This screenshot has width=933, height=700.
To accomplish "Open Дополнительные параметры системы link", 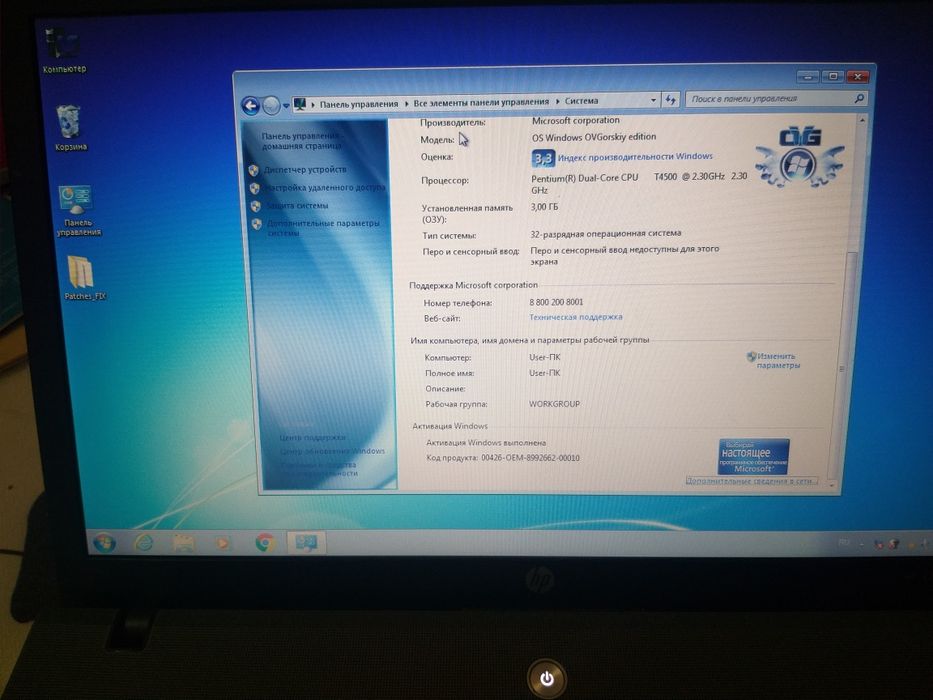I will click(323, 228).
